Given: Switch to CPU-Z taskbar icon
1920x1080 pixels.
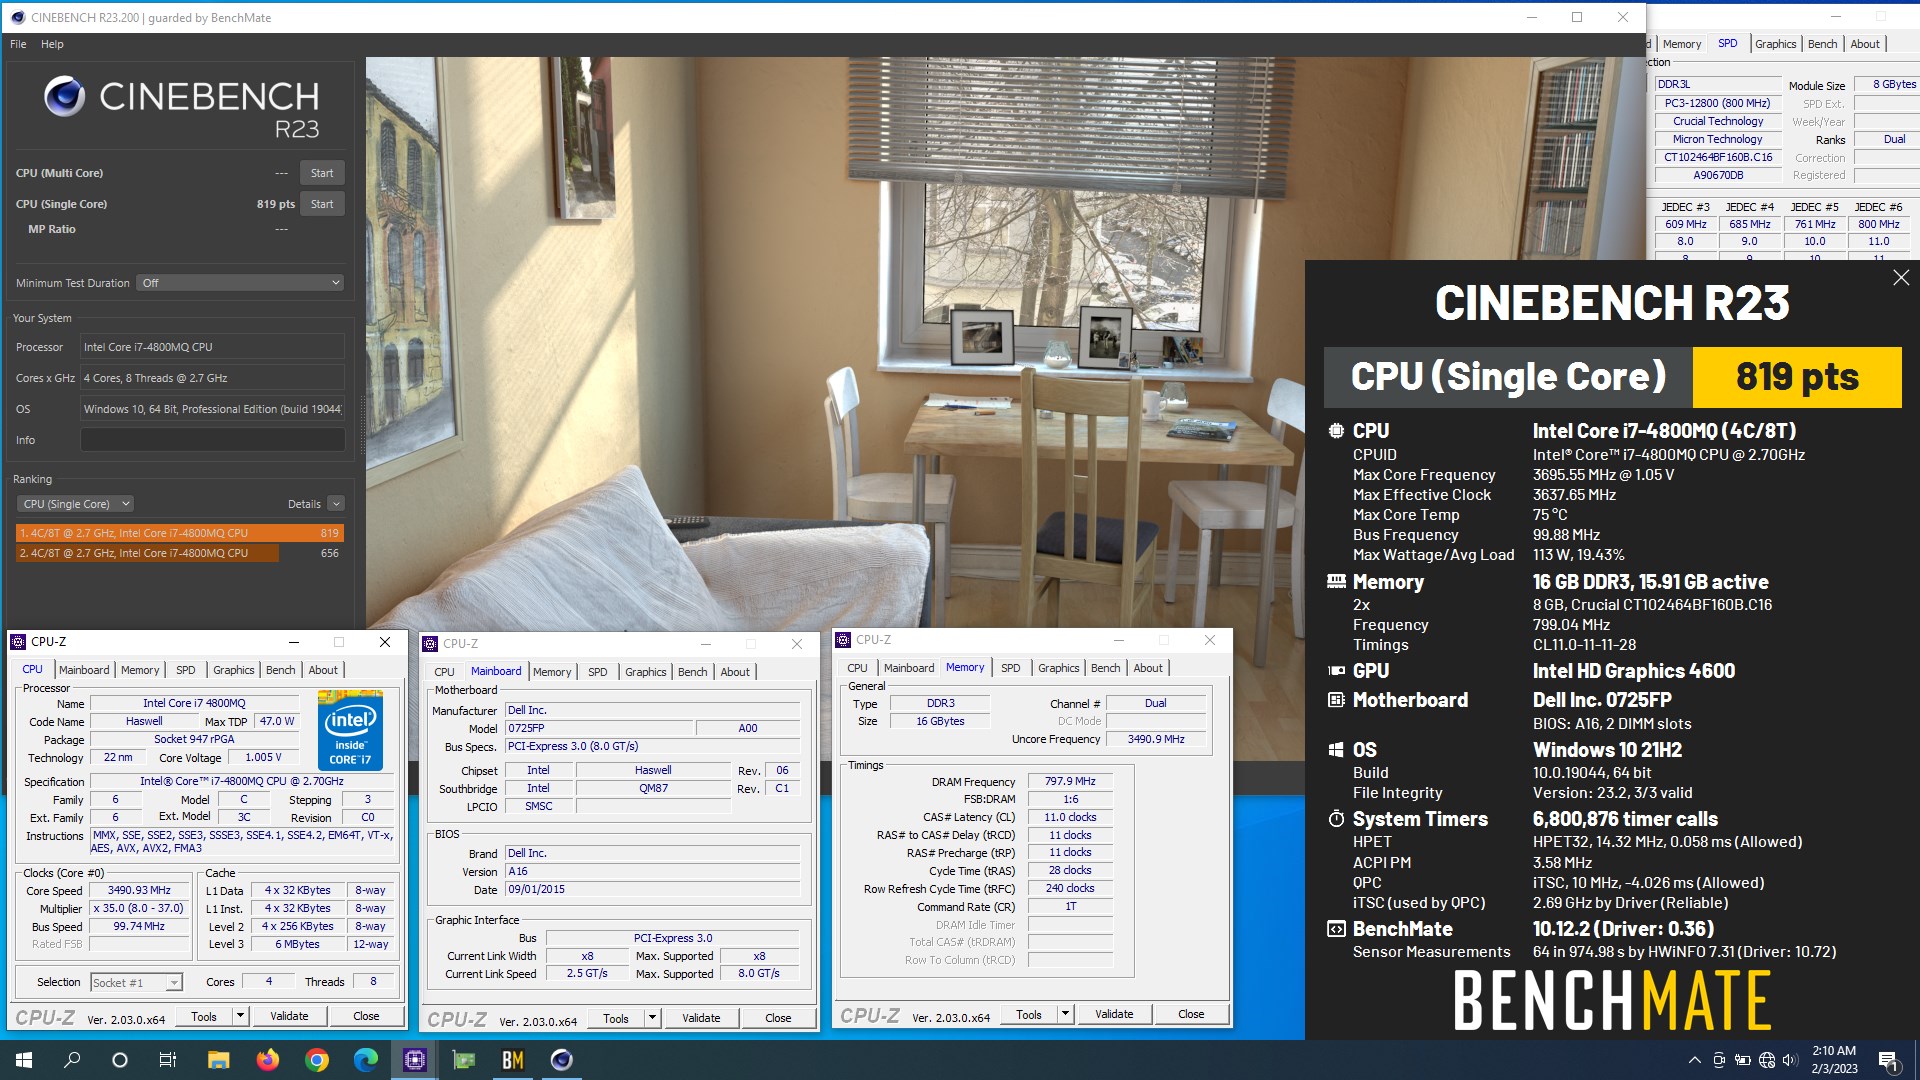Looking at the screenshot, I should pyautogui.click(x=414, y=1060).
